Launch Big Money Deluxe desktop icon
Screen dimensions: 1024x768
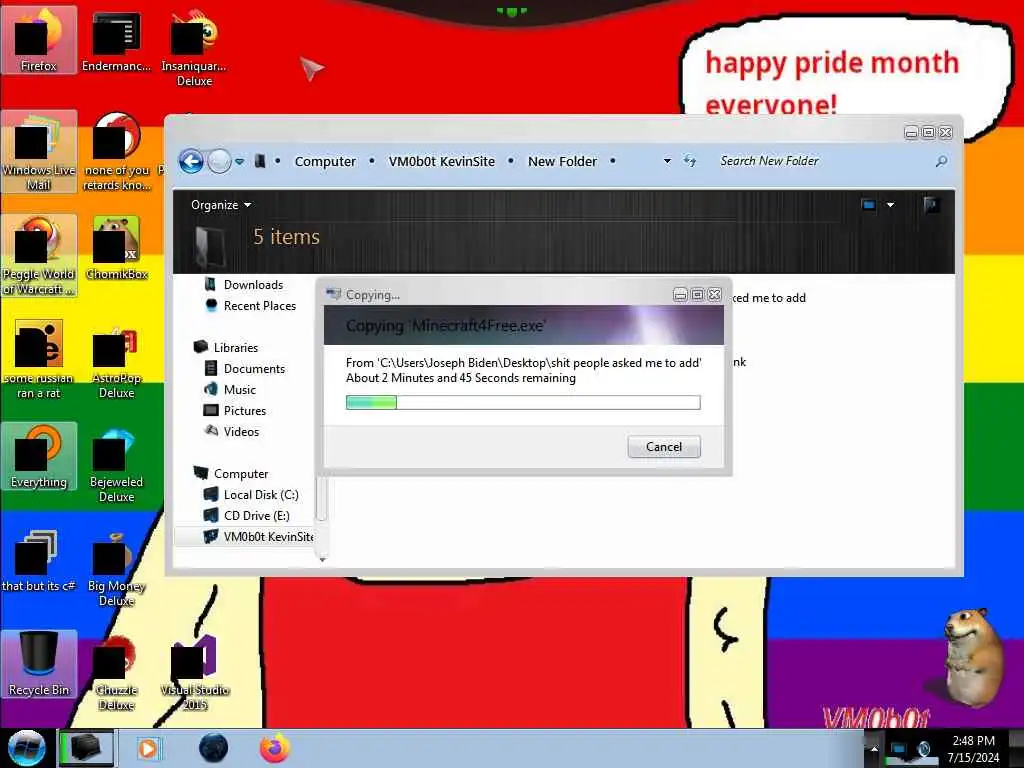pos(116,567)
